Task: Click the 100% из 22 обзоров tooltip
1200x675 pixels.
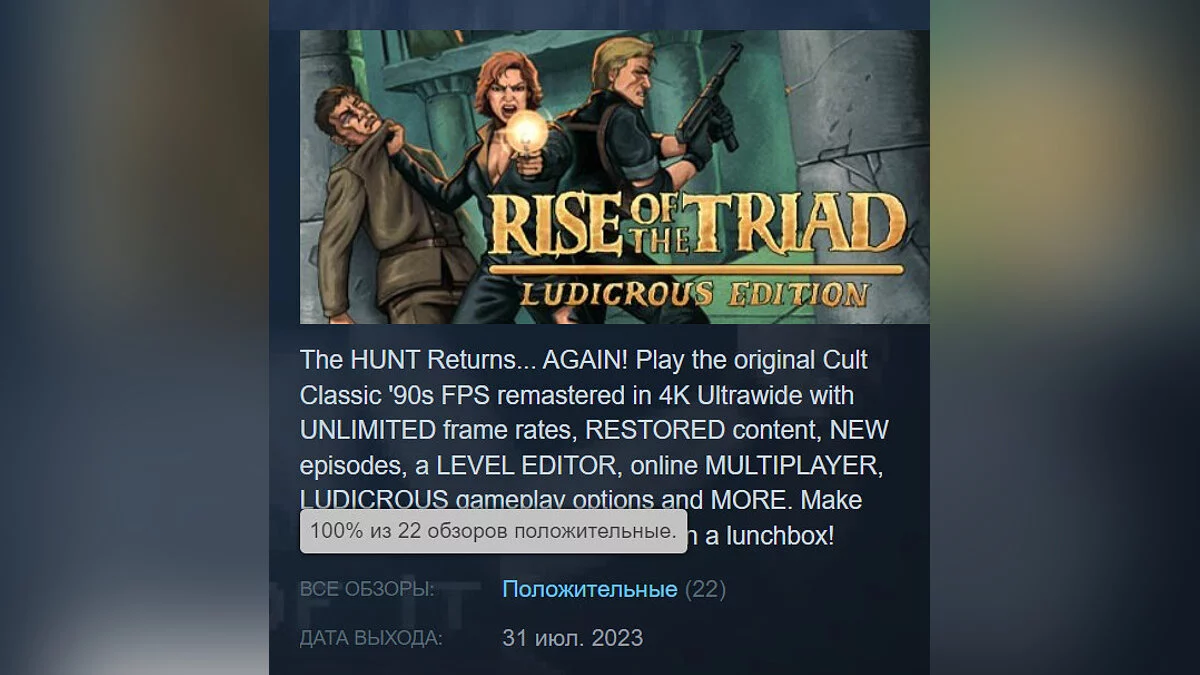Action: pos(494,531)
